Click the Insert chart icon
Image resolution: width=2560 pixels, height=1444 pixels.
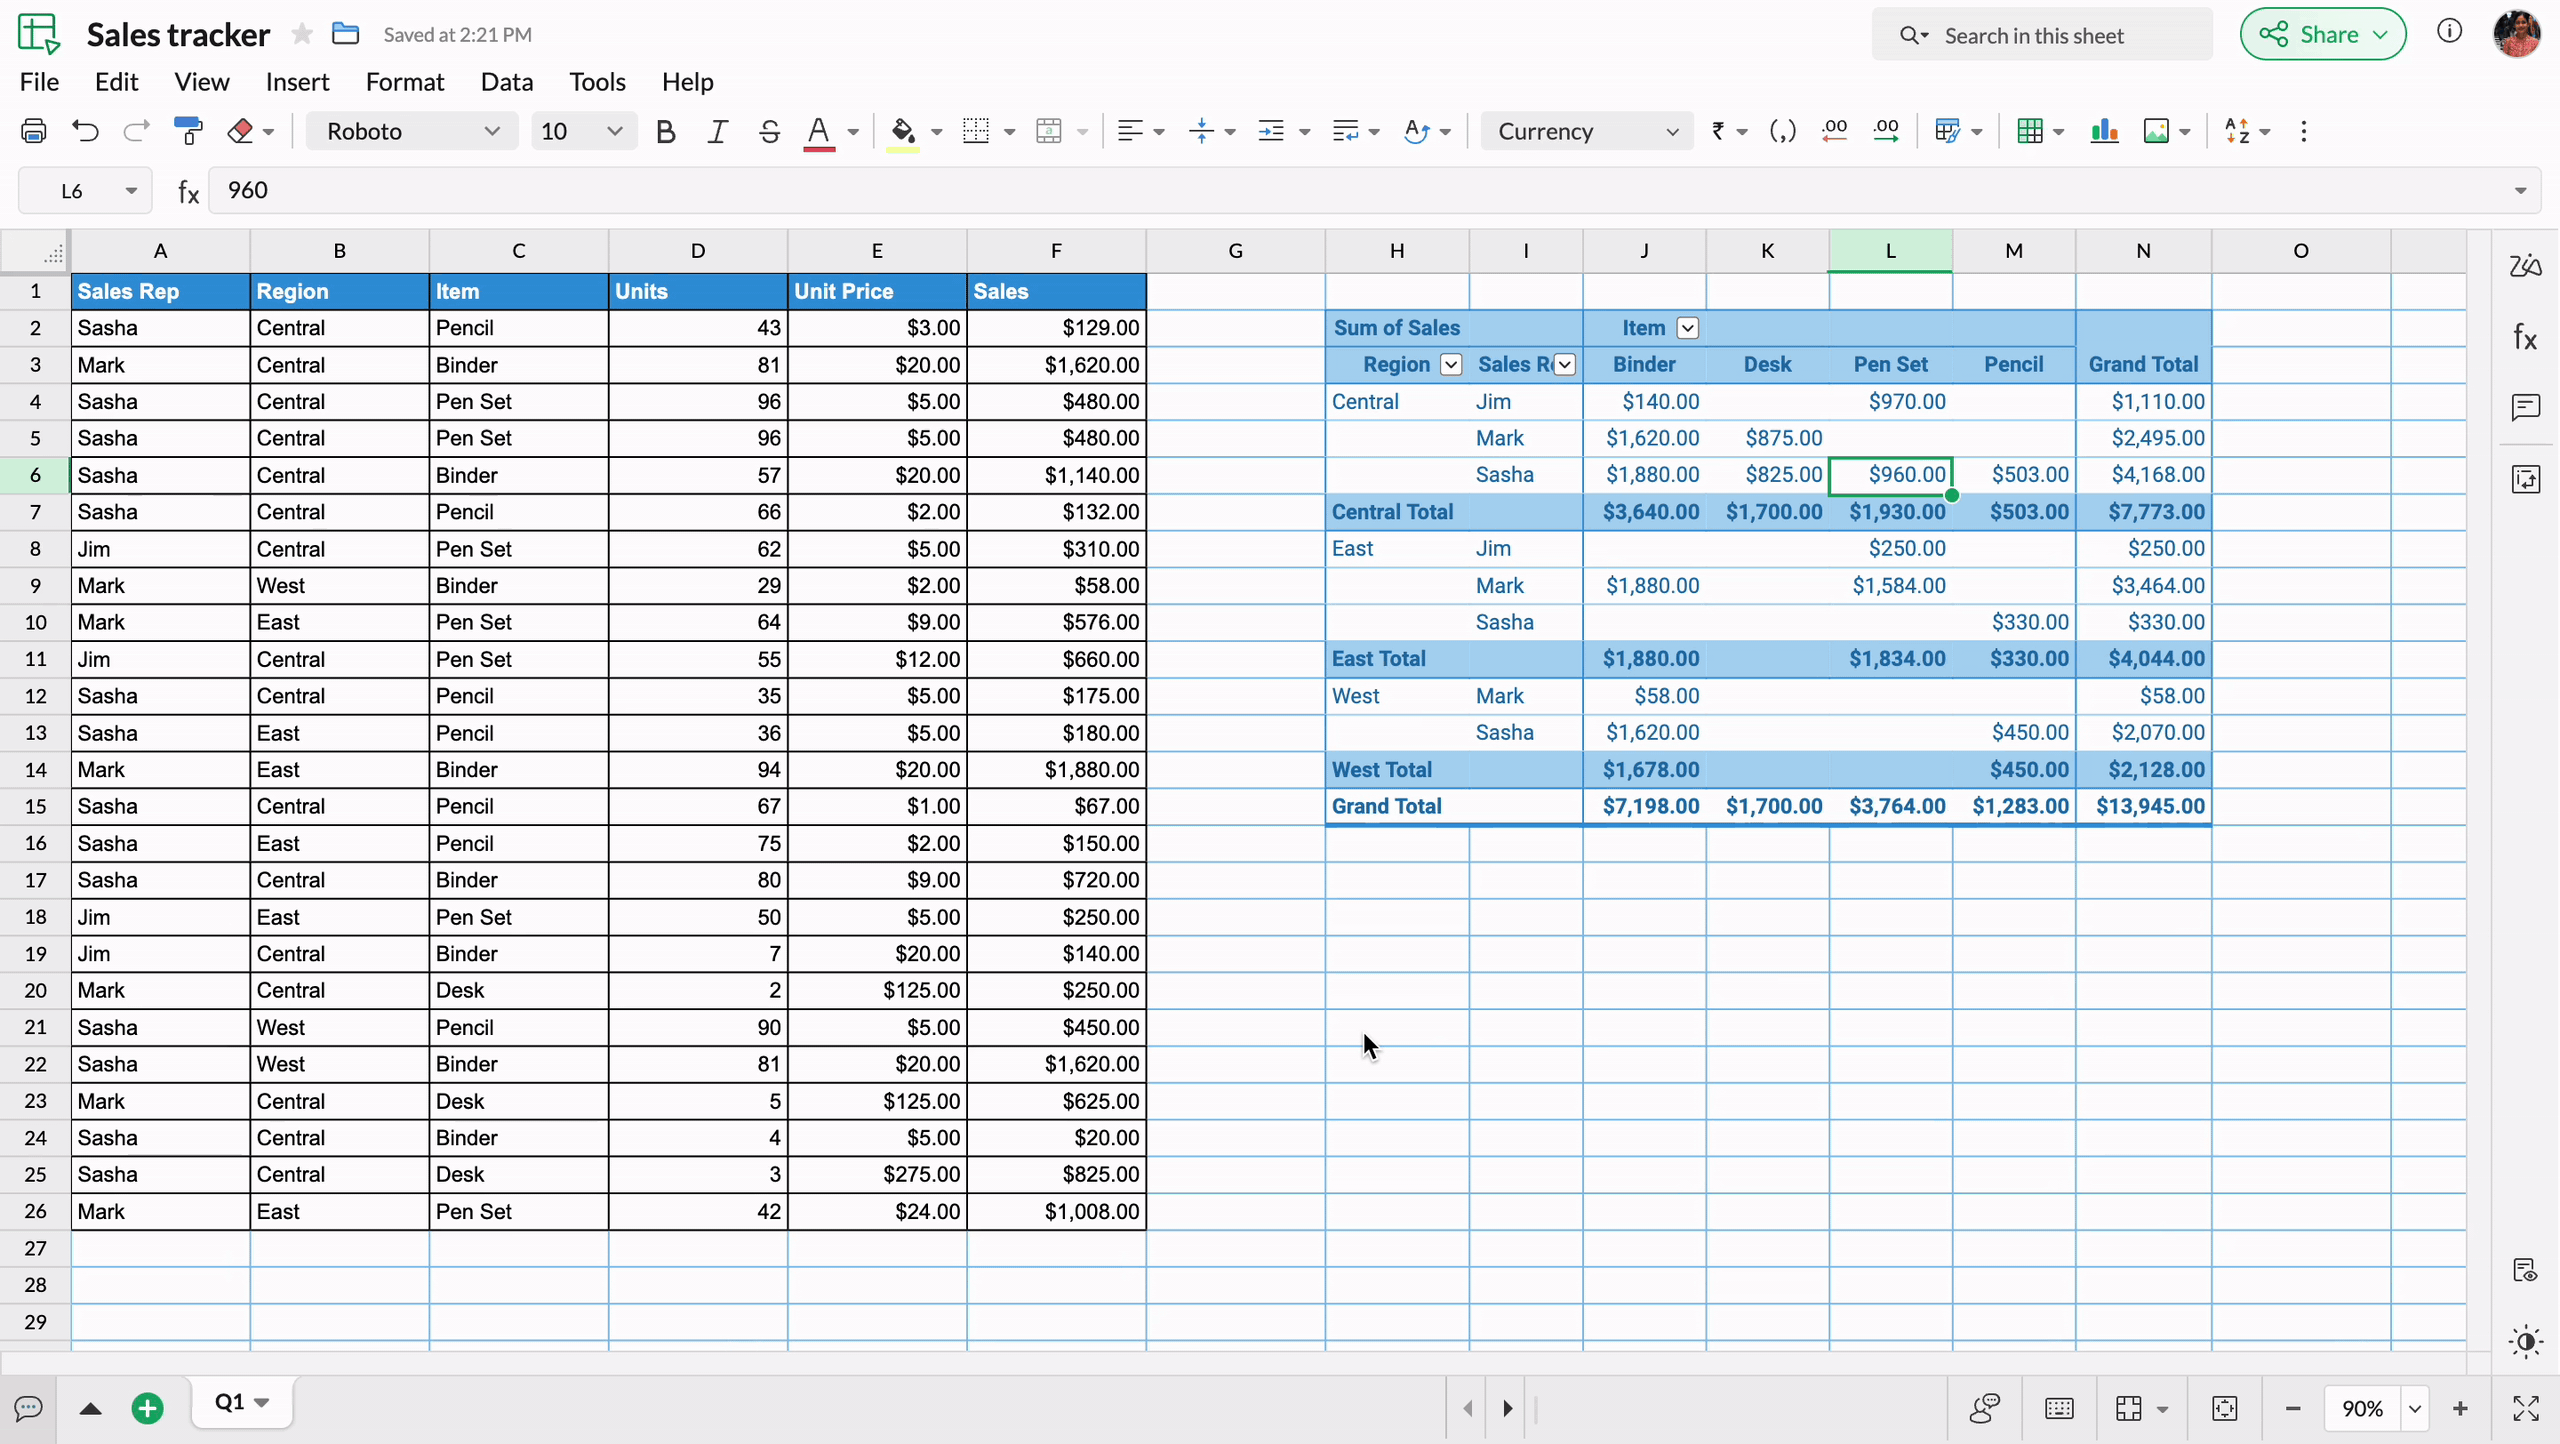pyautogui.click(x=2104, y=131)
